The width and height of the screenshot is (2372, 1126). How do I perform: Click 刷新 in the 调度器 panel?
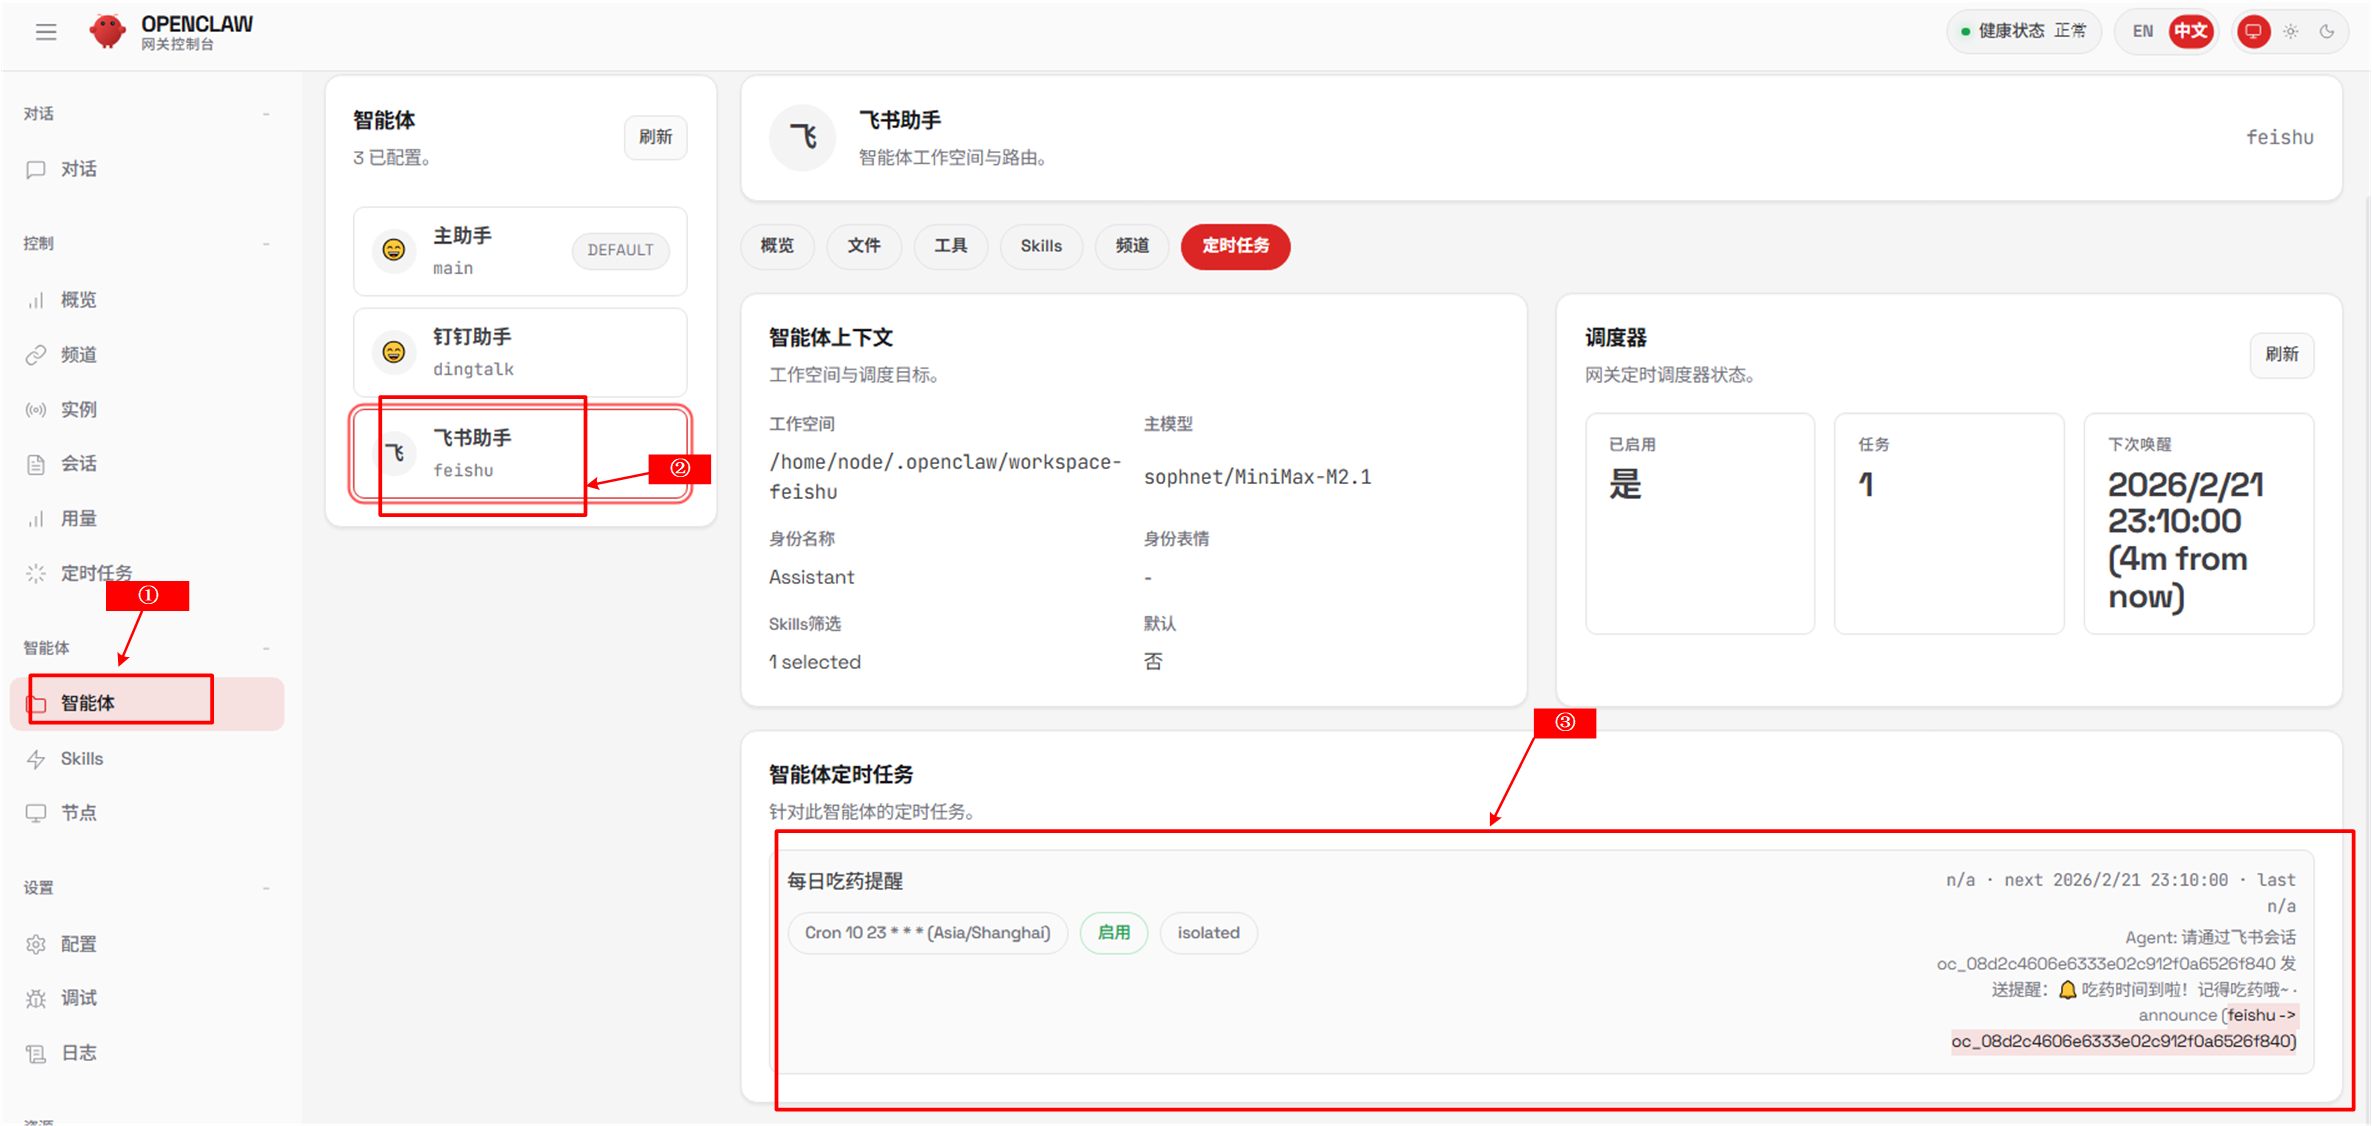(2282, 354)
